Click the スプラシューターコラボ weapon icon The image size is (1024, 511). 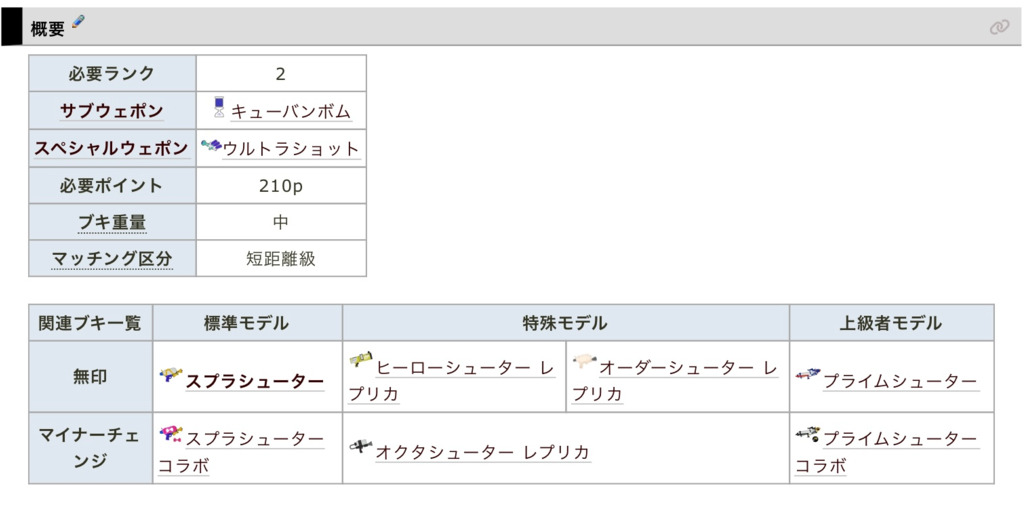coord(171,434)
